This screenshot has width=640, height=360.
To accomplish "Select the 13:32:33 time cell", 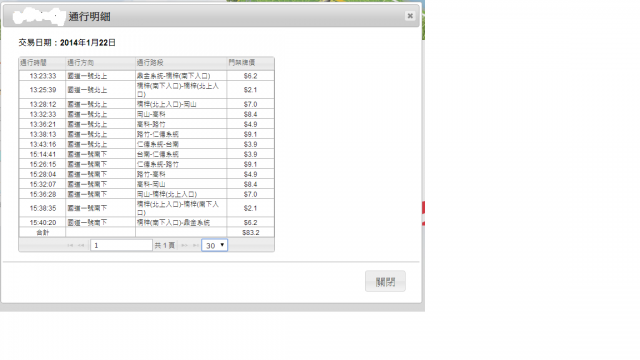I will coord(42,114).
